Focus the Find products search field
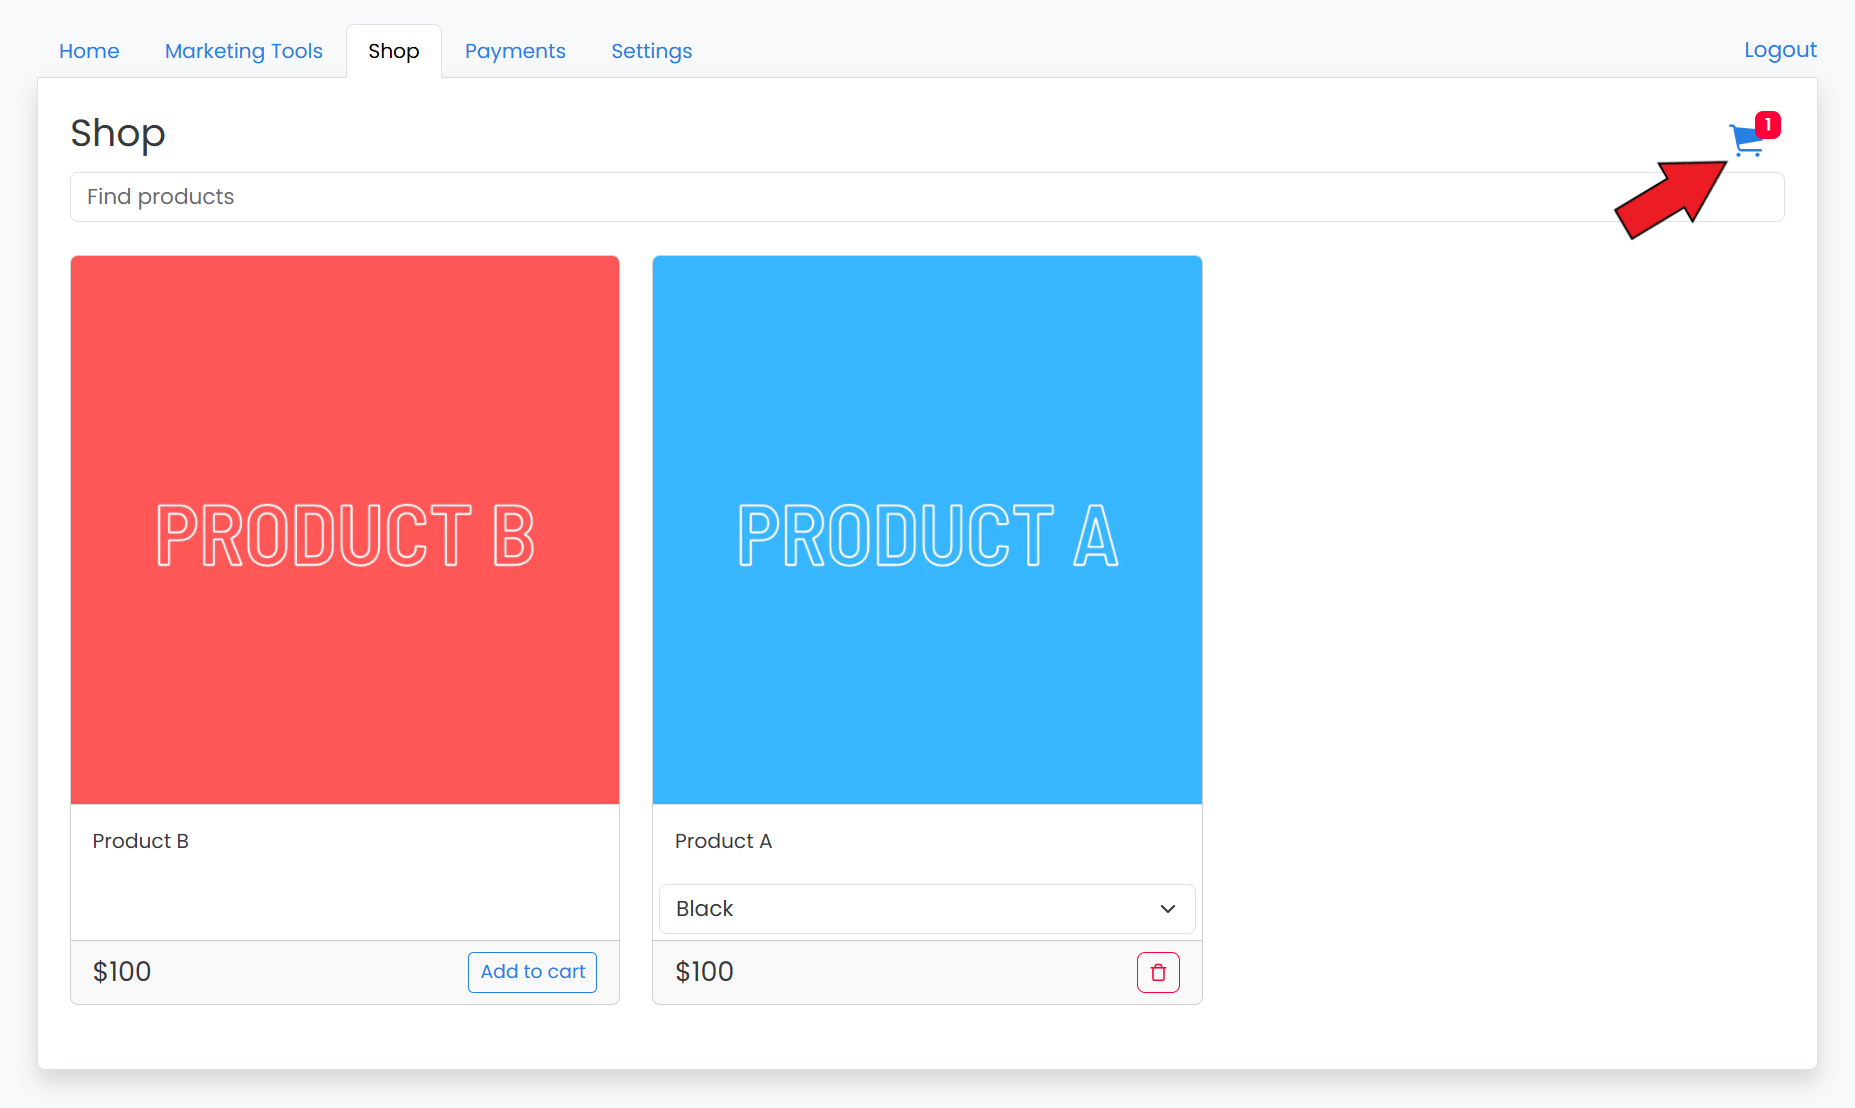 click(x=800, y=197)
